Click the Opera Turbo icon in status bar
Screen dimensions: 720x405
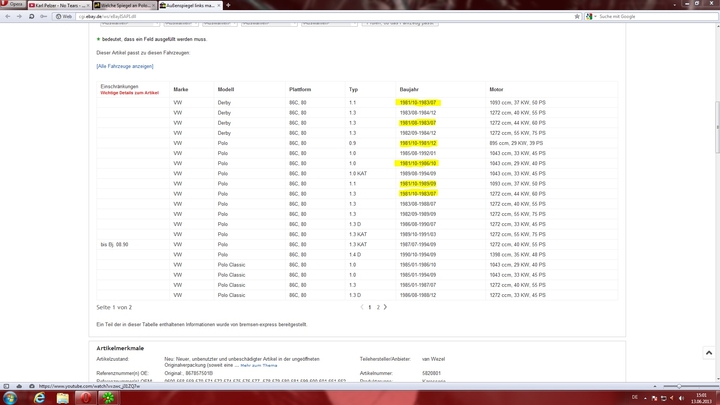(x=32, y=386)
